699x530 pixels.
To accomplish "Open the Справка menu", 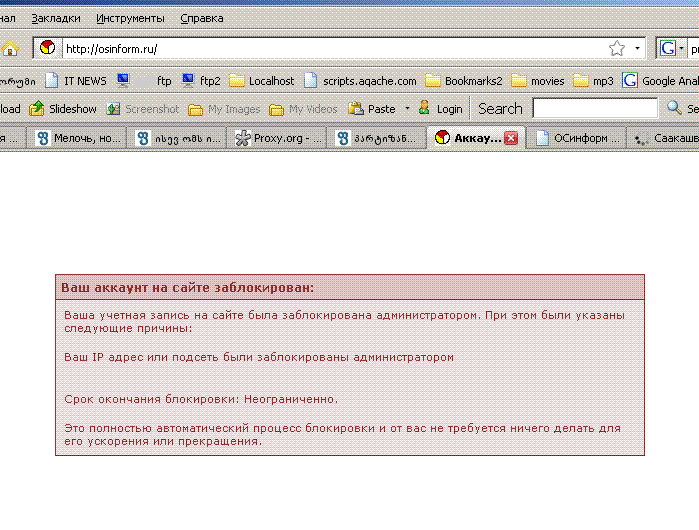I will coord(201,18).
